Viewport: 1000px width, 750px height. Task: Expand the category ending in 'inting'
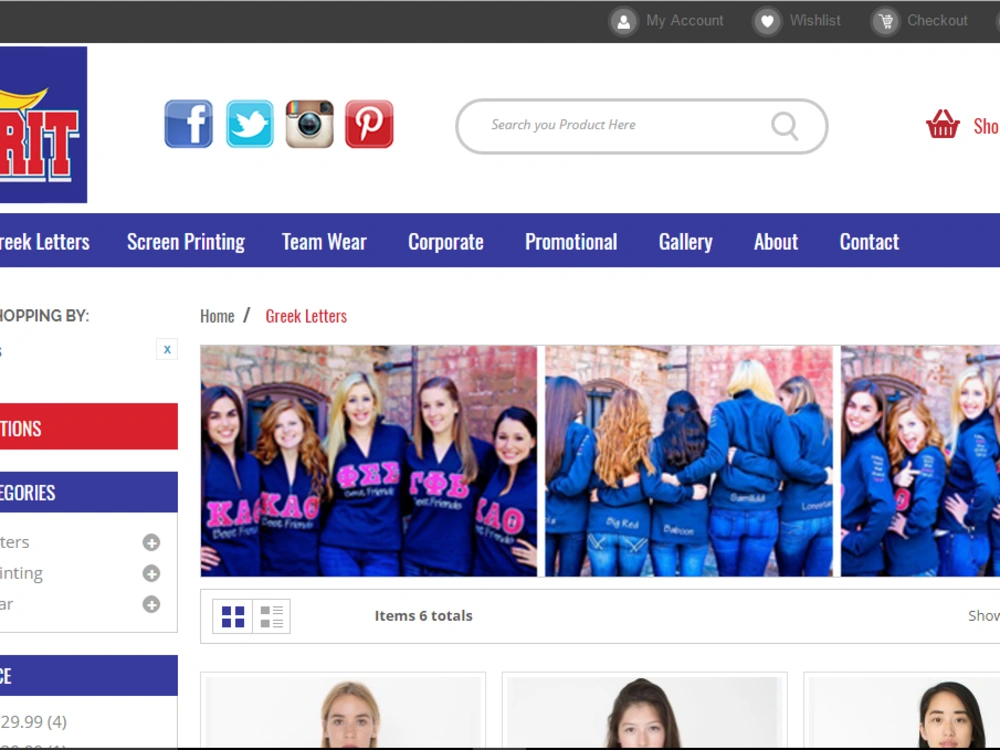[151, 573]
